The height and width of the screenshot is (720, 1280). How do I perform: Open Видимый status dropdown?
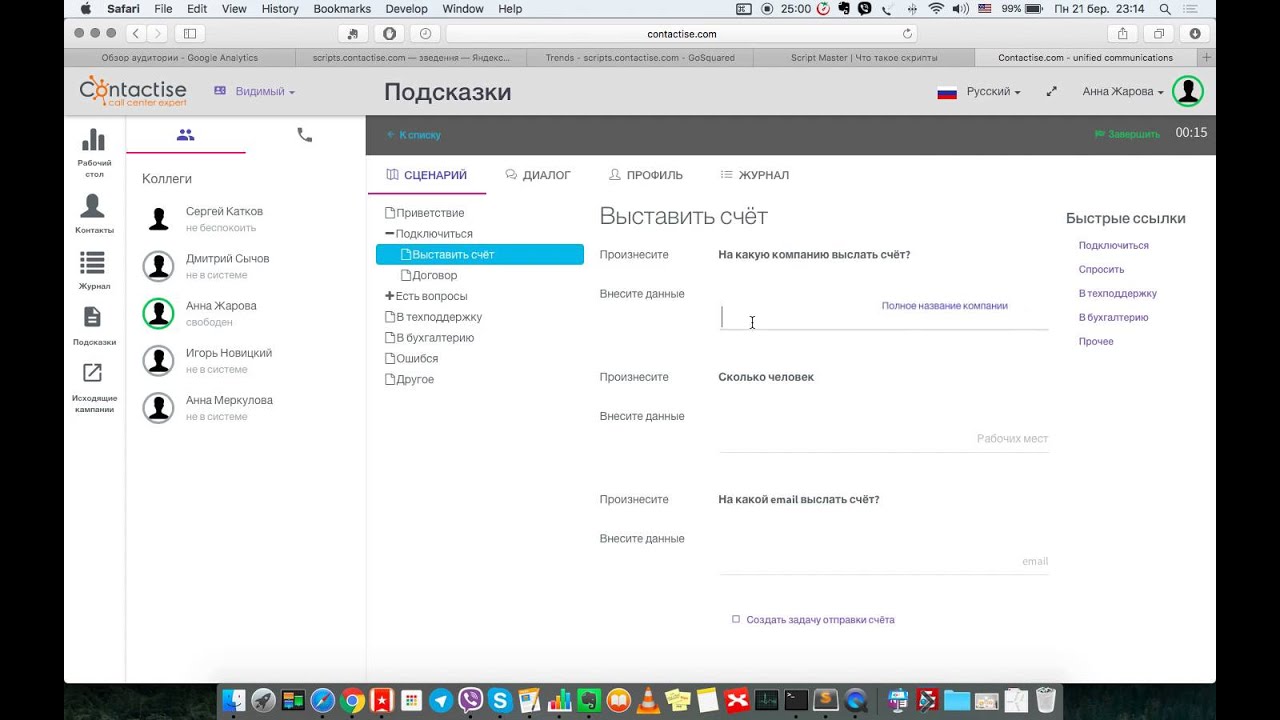tap(254, 91)
